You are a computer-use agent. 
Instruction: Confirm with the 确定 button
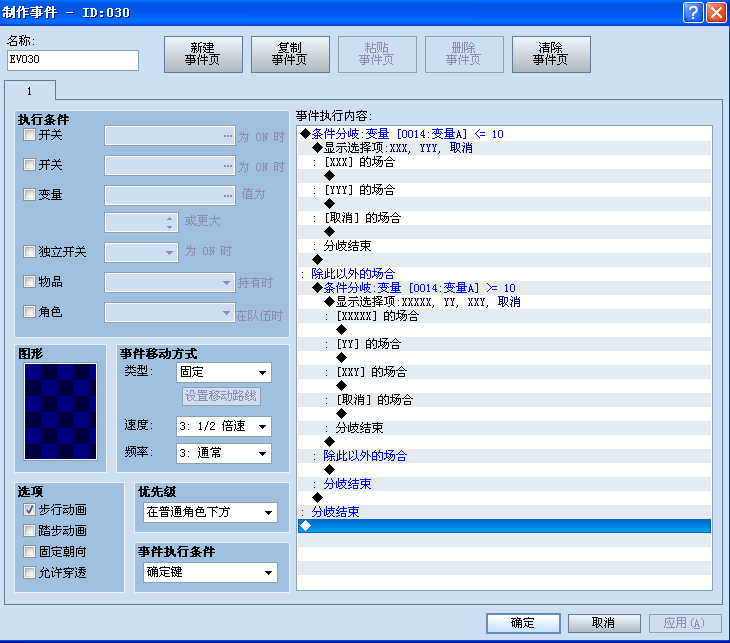[x=523, y=623]
